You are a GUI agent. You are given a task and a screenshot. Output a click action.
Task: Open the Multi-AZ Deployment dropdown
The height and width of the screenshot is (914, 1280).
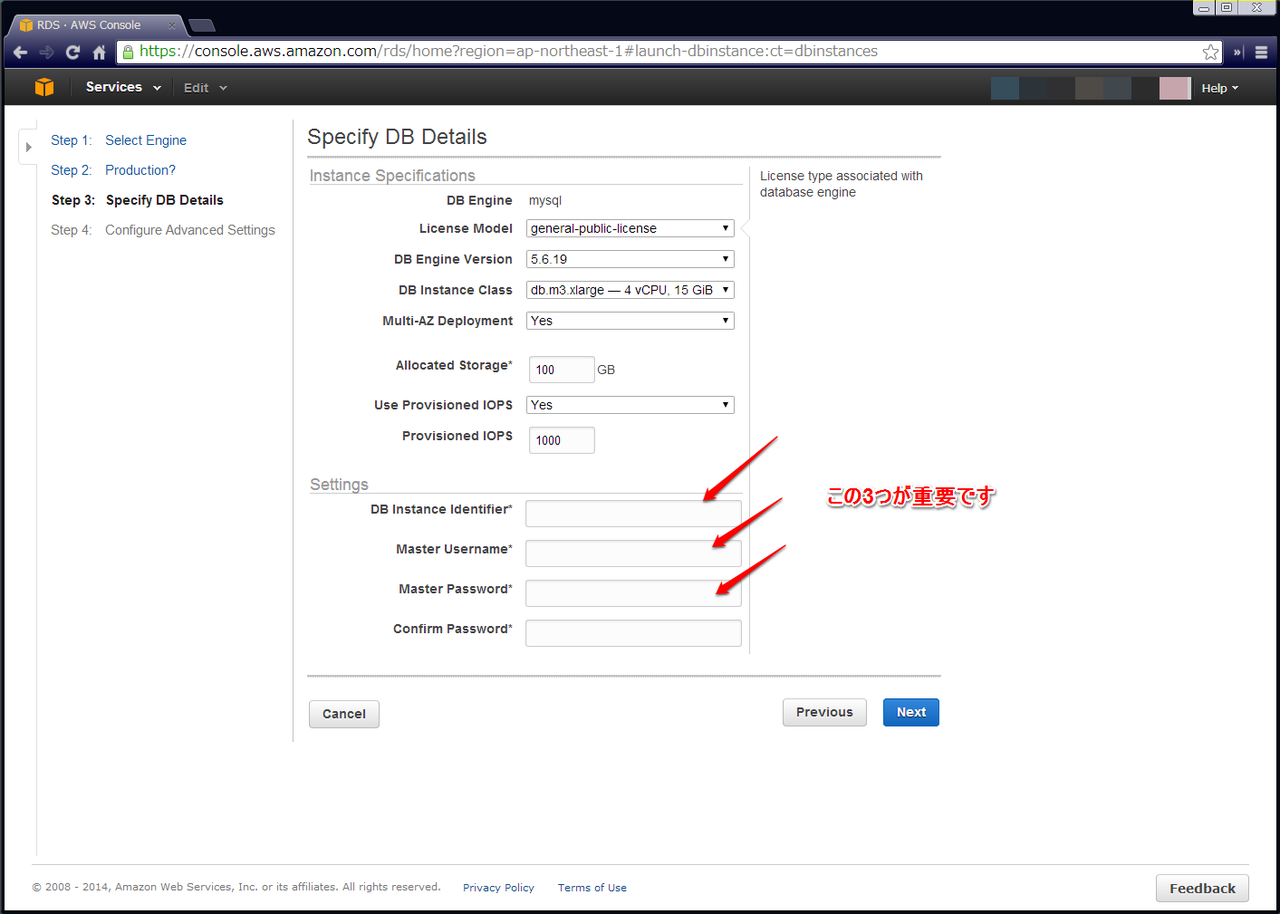tap(630, 321)
